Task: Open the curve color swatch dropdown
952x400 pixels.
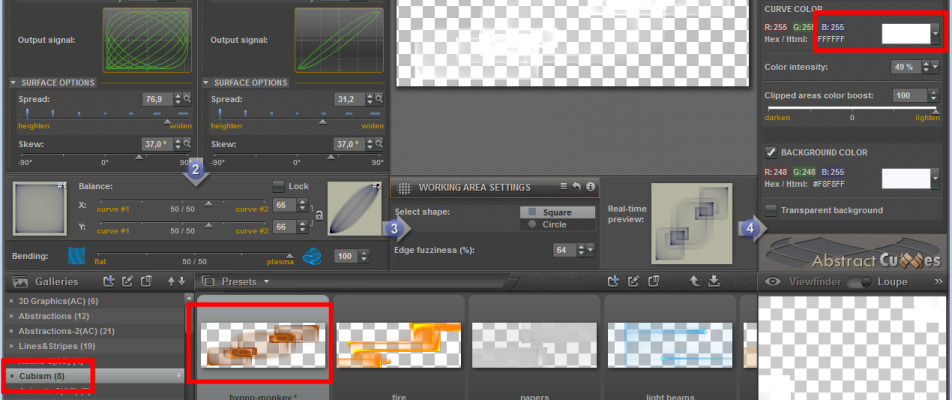Action: tap(935, 32)
